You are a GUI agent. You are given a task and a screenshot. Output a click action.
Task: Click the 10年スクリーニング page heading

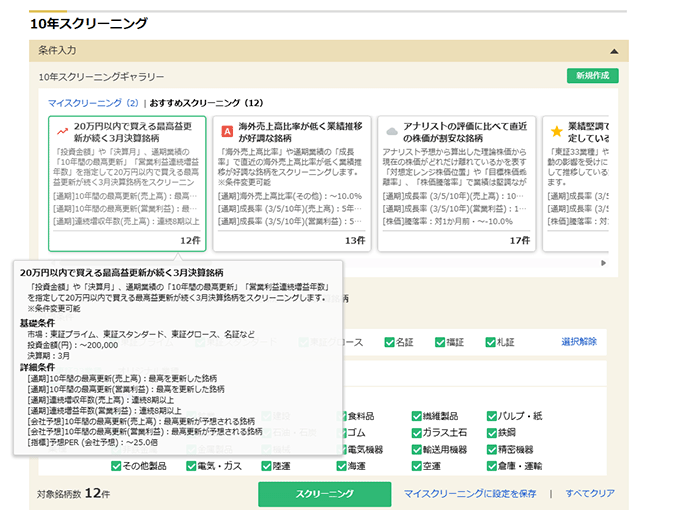pyautogui.click(x=89, y=23)
